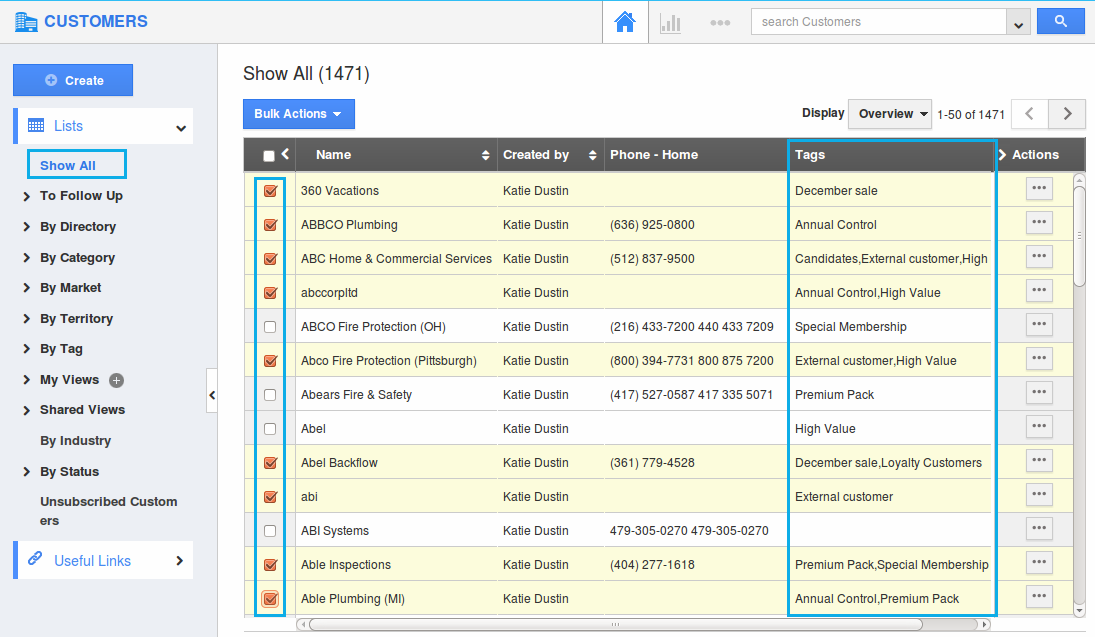Open the Display Overview dropdown
Image resolution: width=1095 pixels, height=637 pixels.
pos(889,114)
